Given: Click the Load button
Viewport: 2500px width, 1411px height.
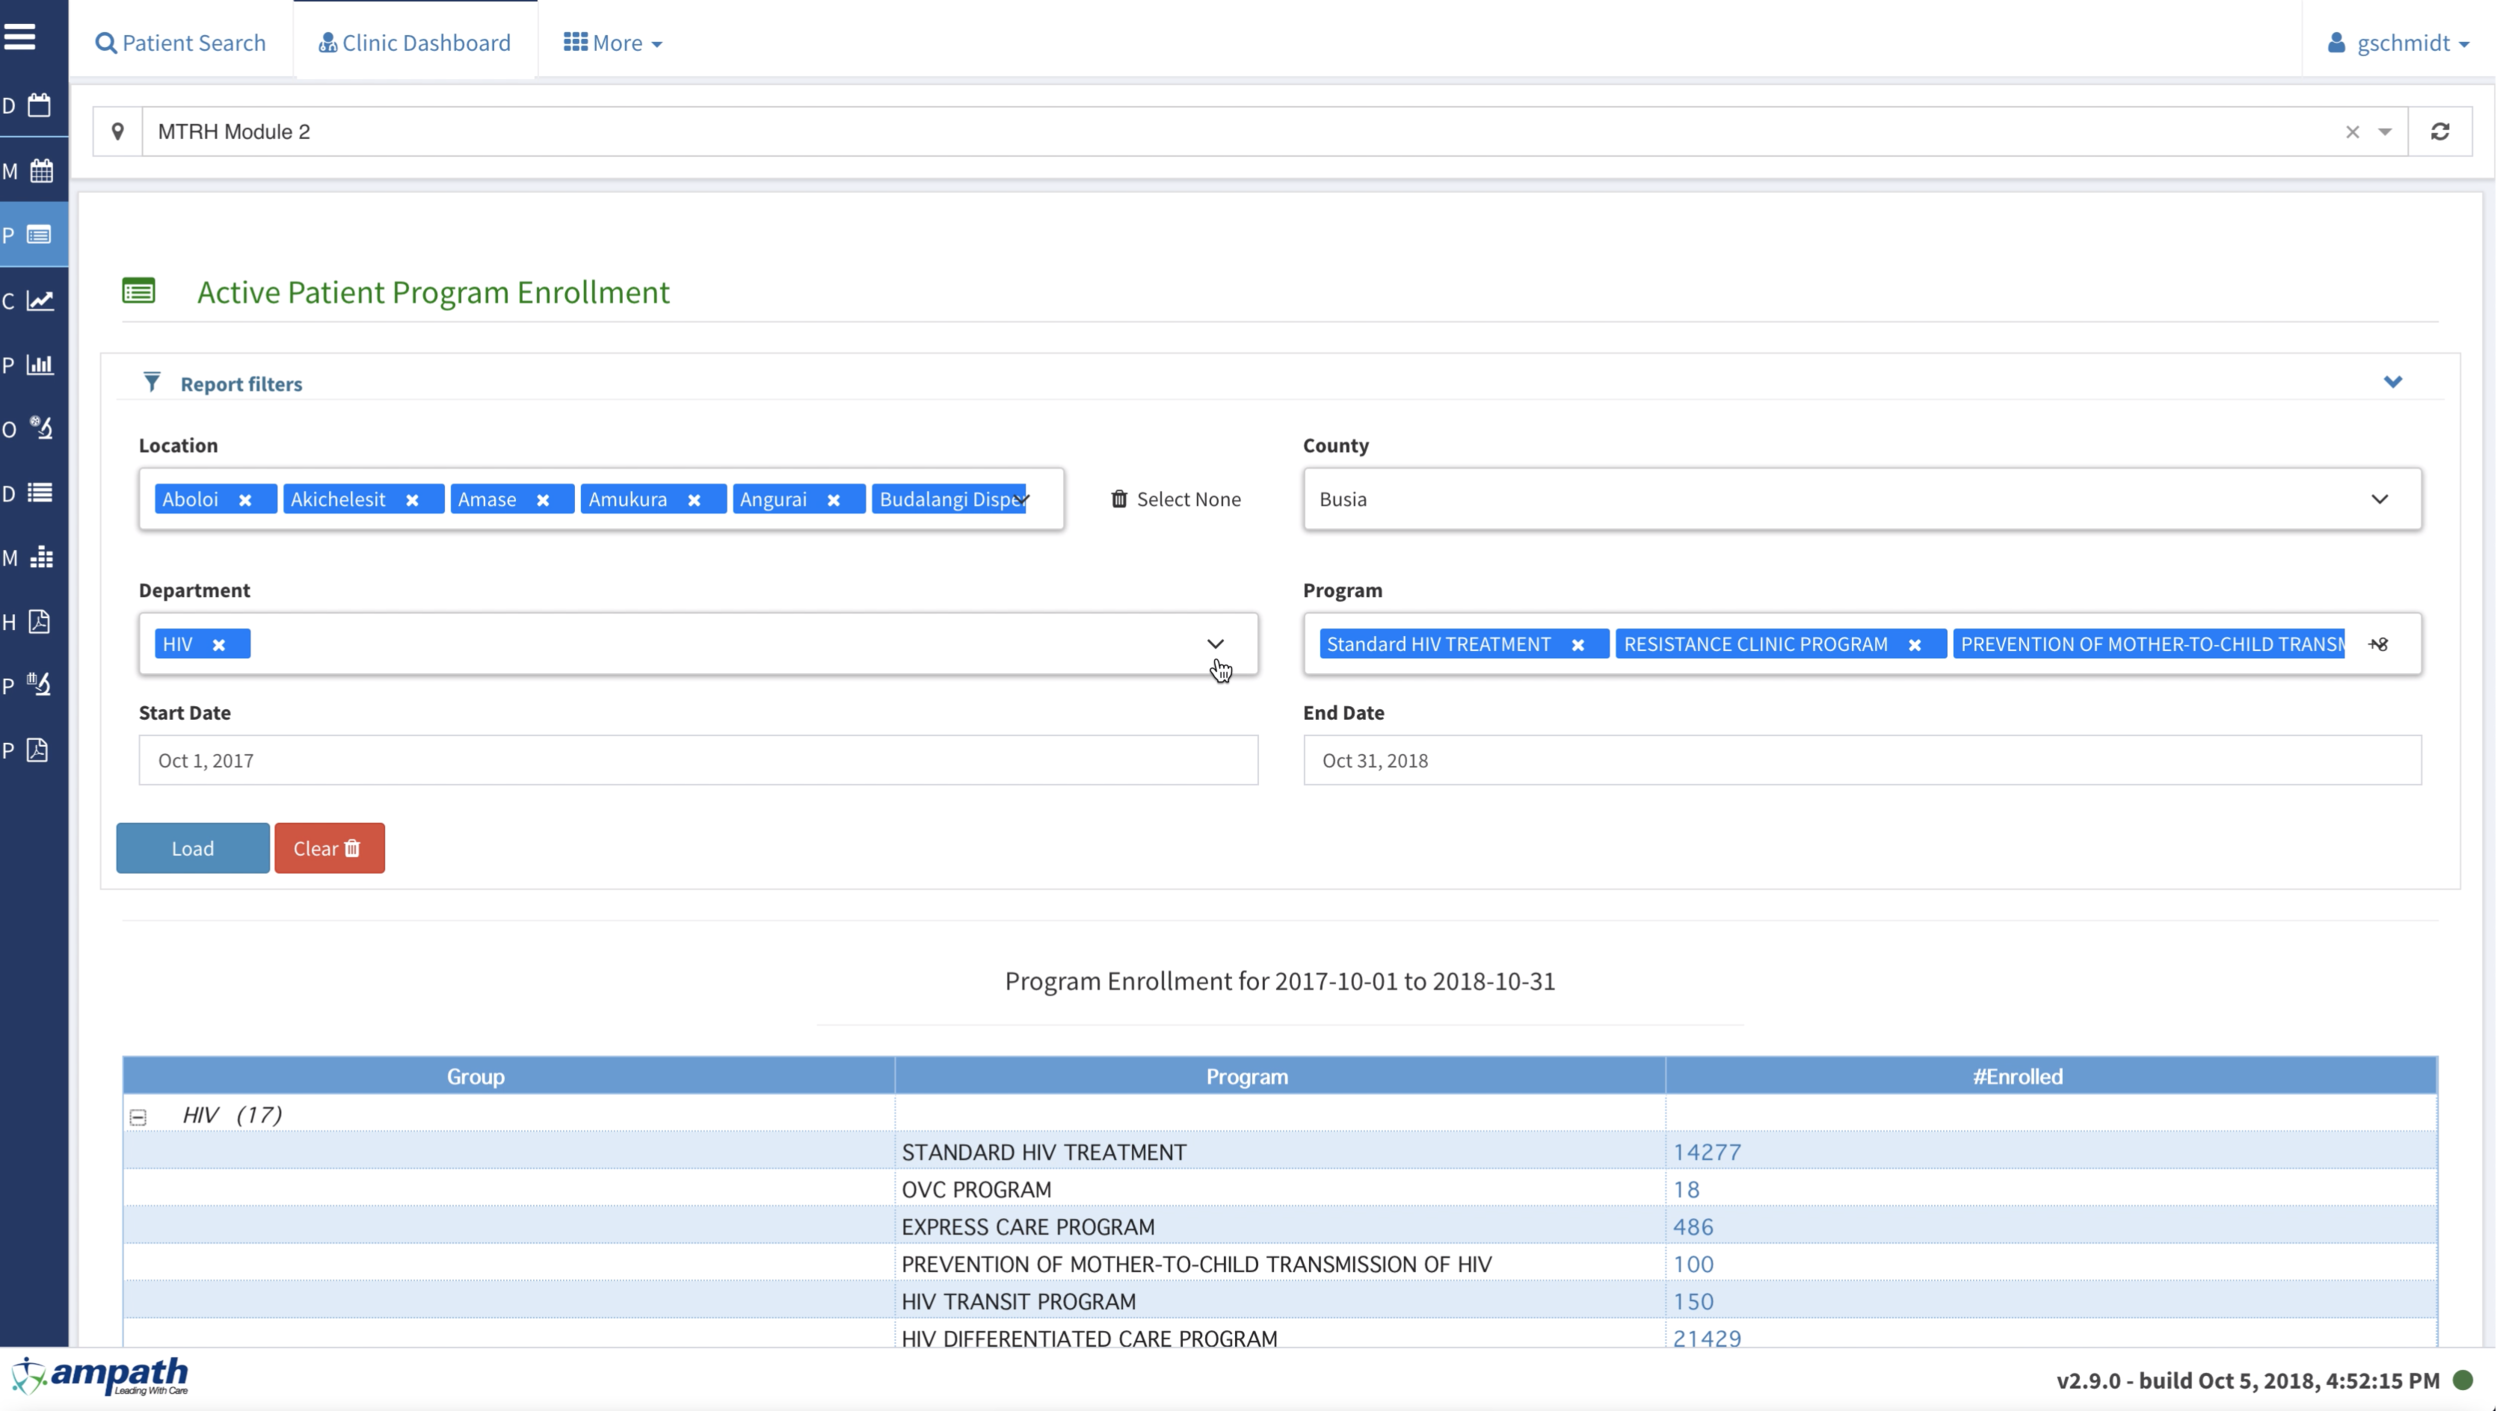Looking at the screenshot, I should pos(193,848).
